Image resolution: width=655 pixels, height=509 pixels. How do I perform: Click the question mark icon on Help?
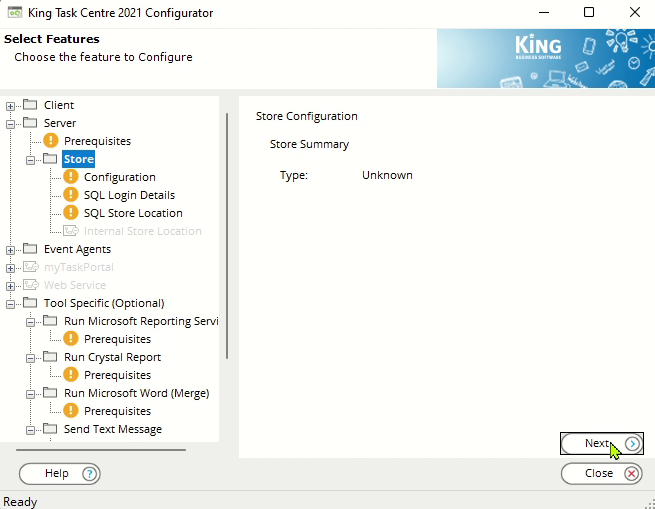(x=89, y=473)
